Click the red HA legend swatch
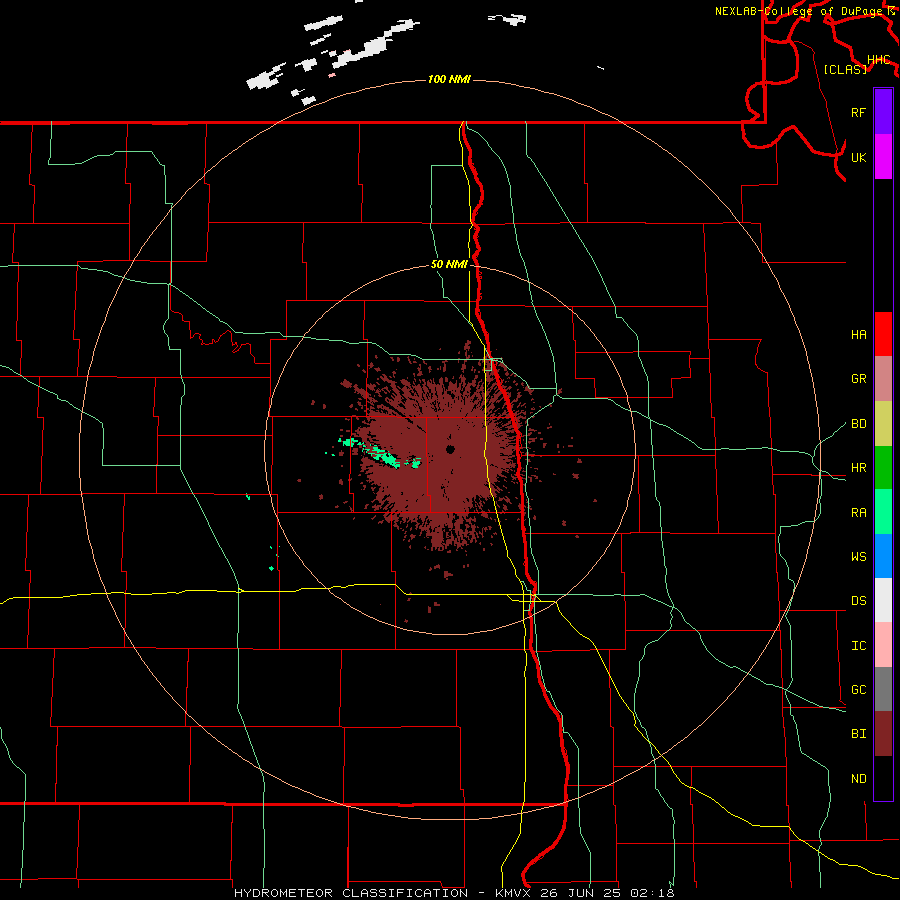This screenshot has width=900, height=900. coord(883,334)
